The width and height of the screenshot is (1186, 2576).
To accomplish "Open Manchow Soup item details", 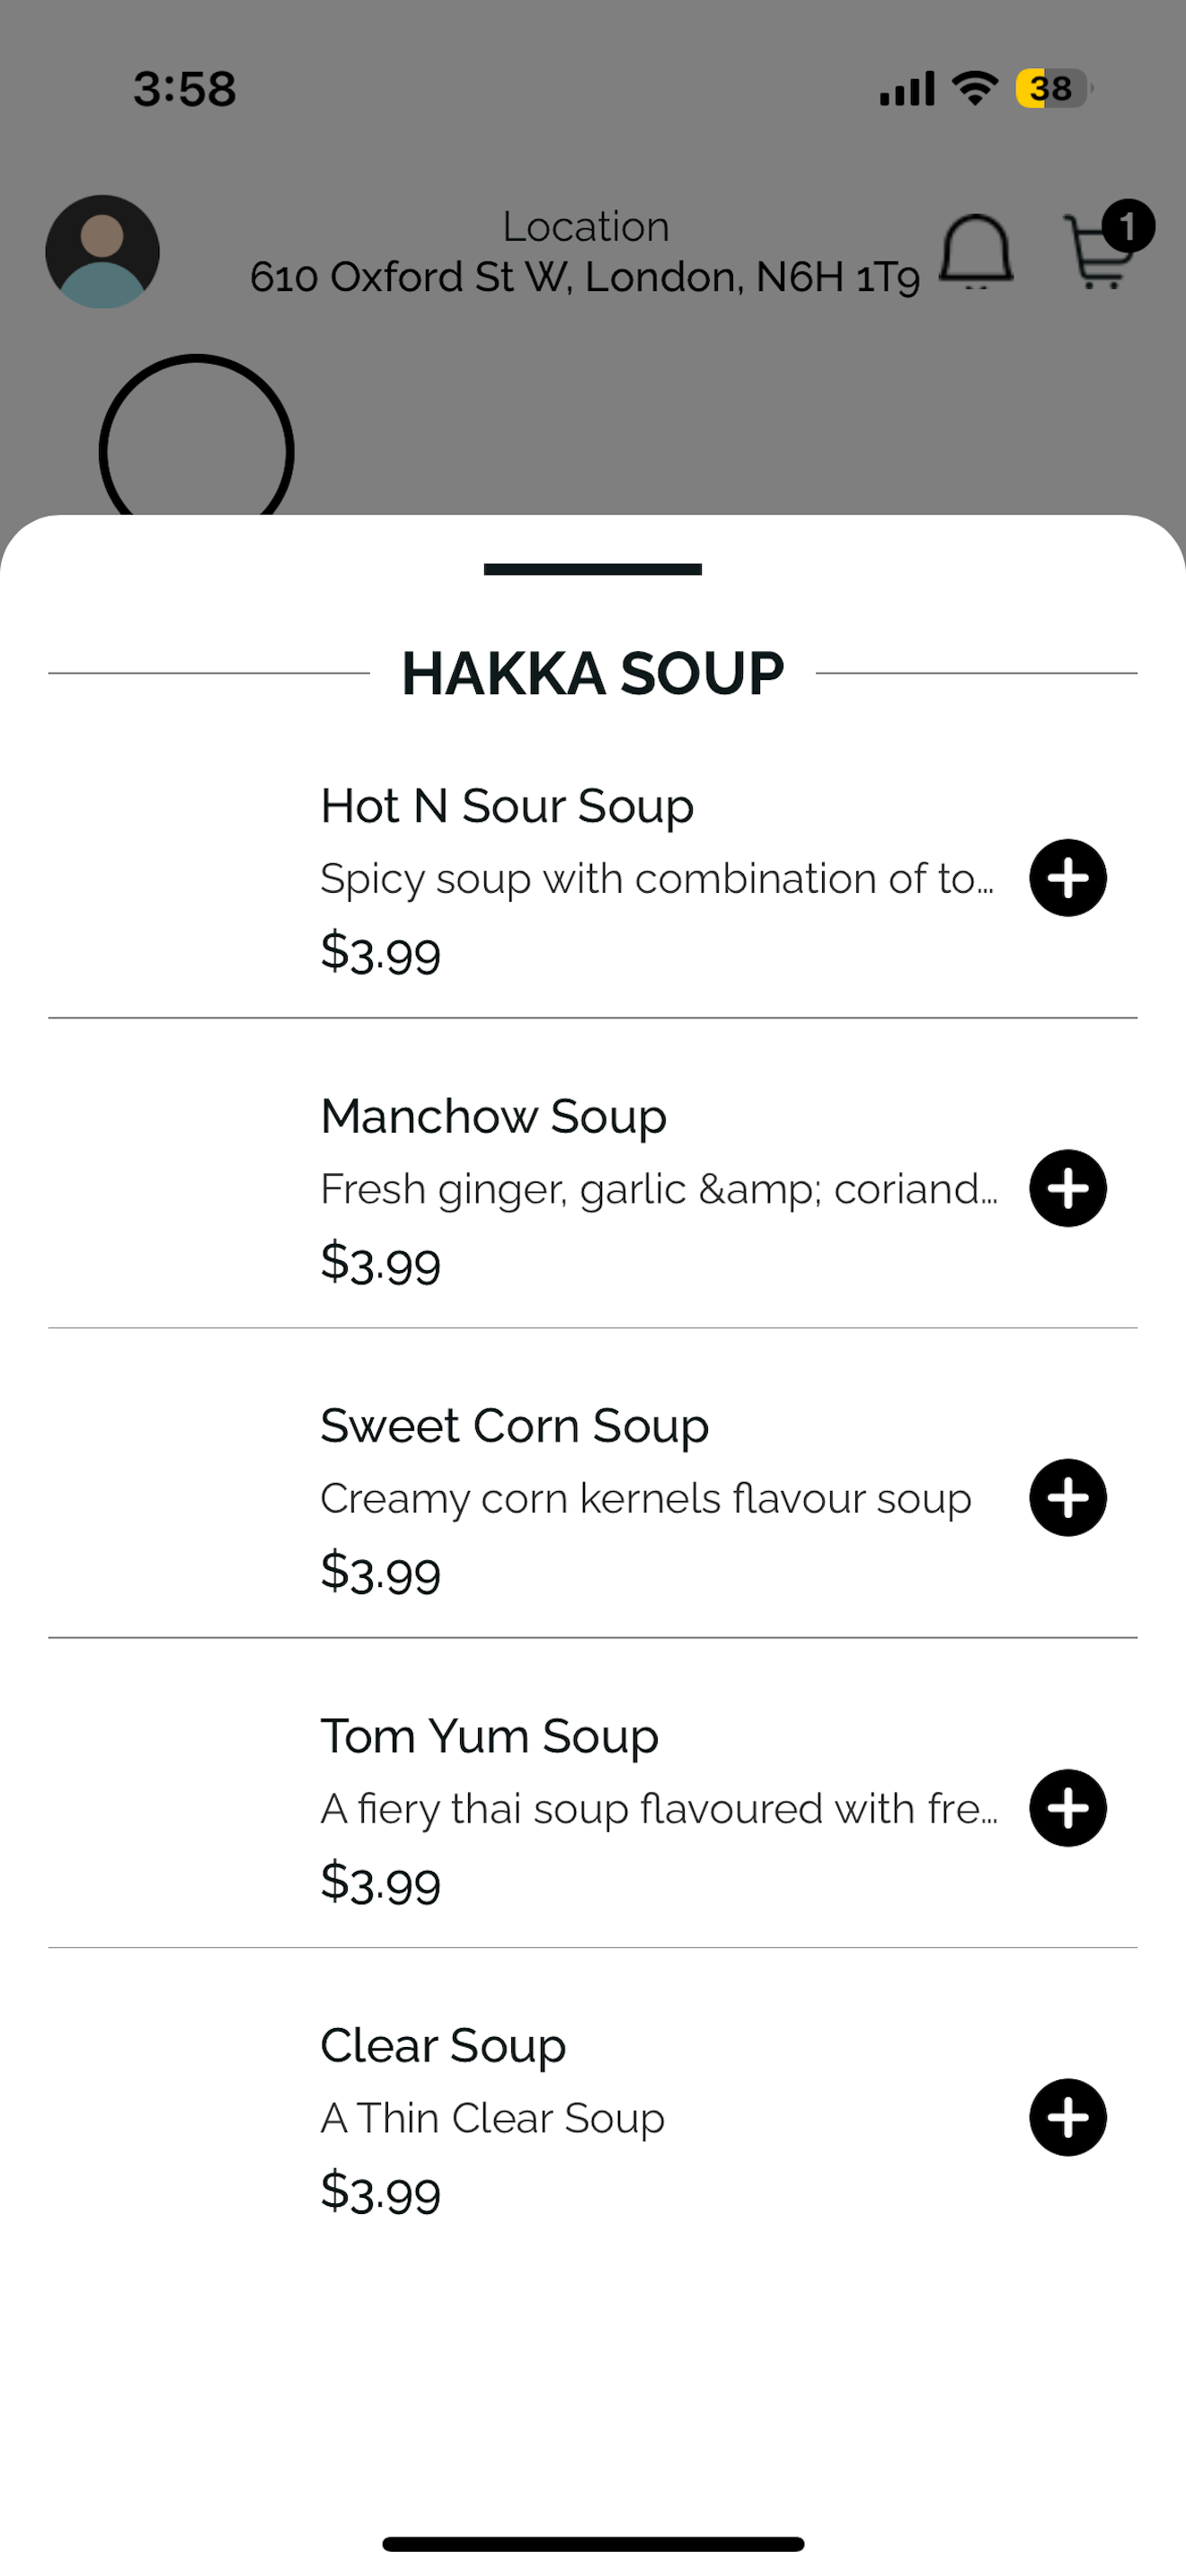I will click(493, 1116).
